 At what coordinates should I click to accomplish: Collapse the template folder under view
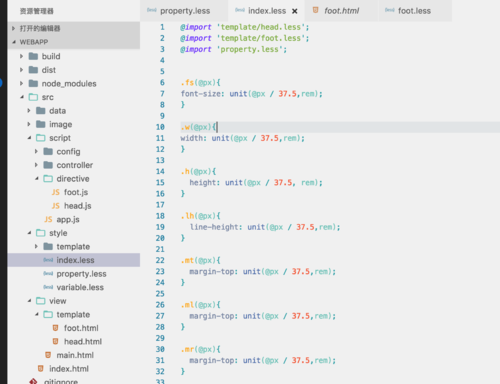tap(36, 314)
